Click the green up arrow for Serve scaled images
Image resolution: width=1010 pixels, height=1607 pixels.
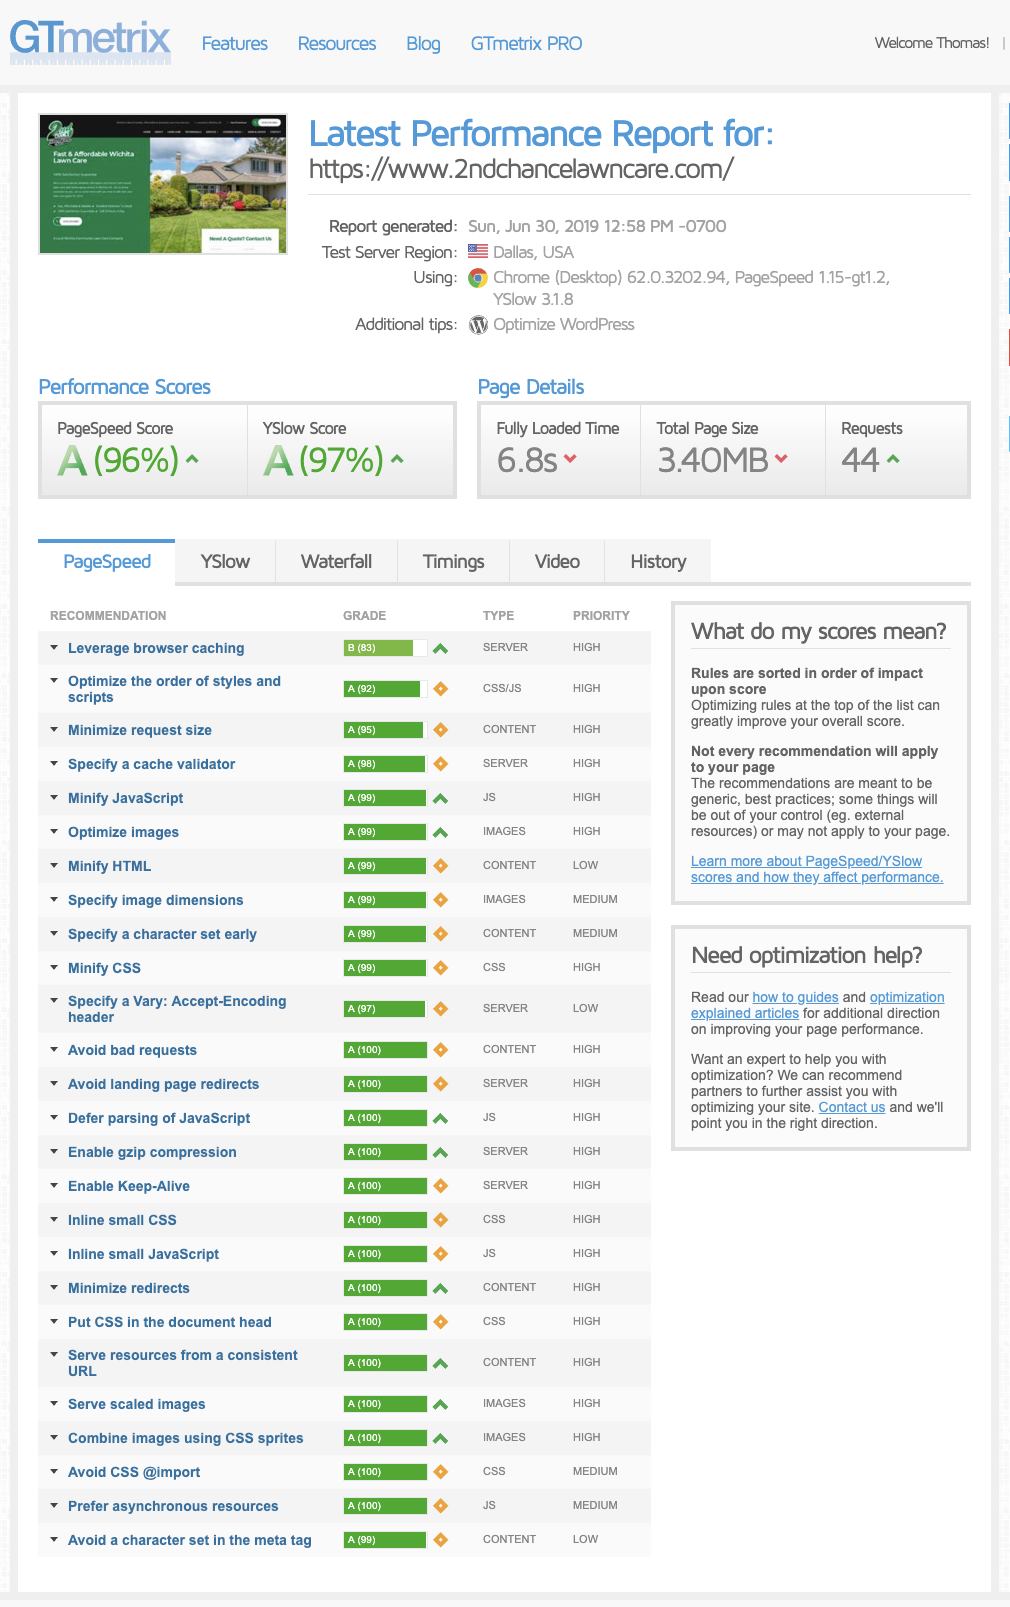coord(440,1404)
